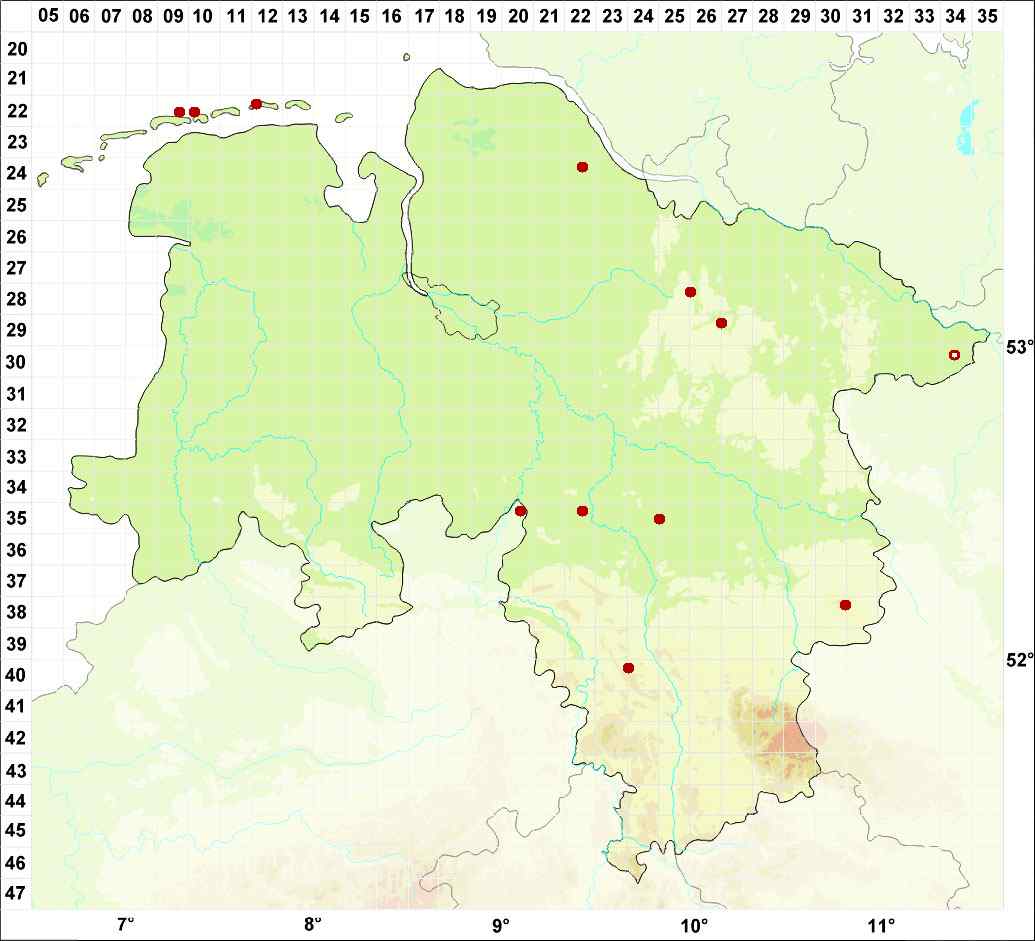
Task: Select the row label 47
Action: pyautogui.click(x=17, y=893)
